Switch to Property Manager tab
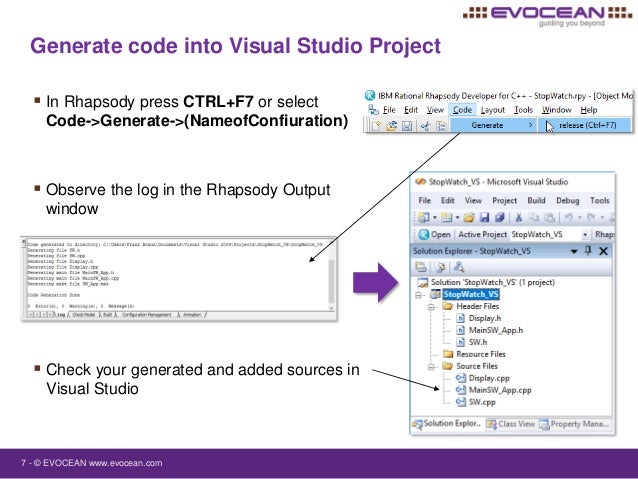The image size is (638, 479). pos(574,424)
